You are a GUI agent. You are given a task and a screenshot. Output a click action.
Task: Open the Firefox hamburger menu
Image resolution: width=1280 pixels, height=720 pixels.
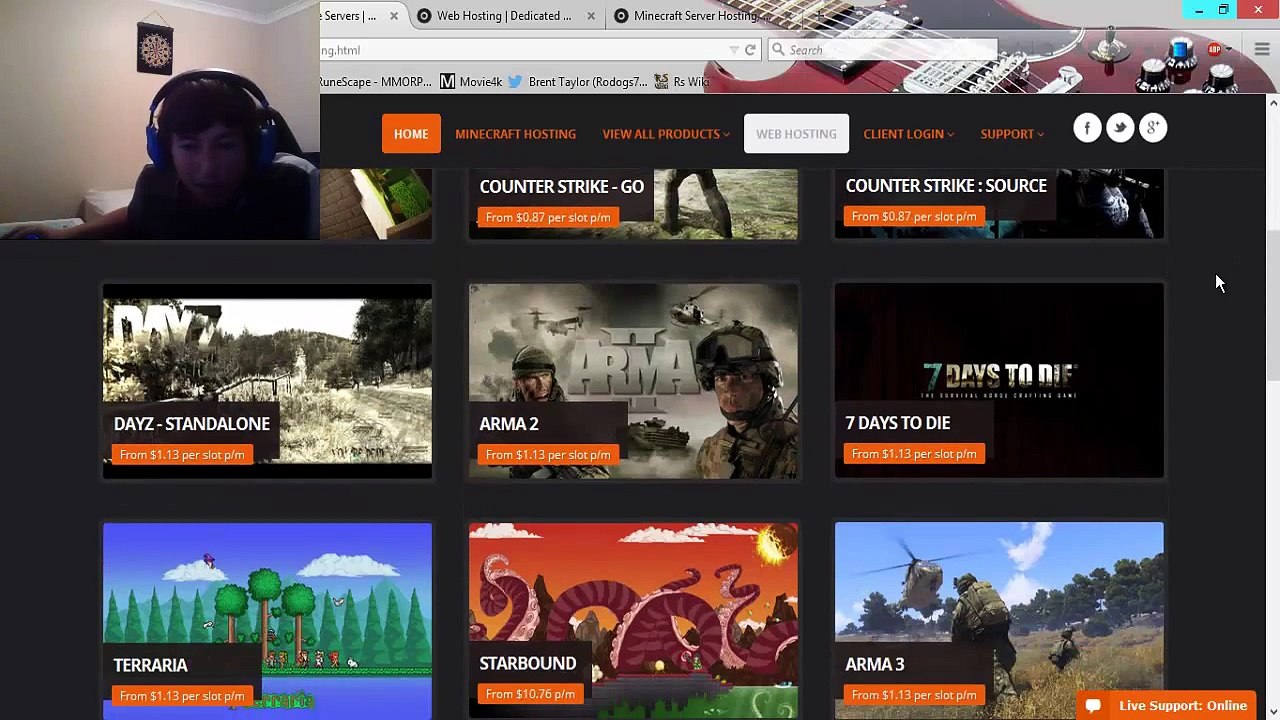click(x=1262, y=50)
